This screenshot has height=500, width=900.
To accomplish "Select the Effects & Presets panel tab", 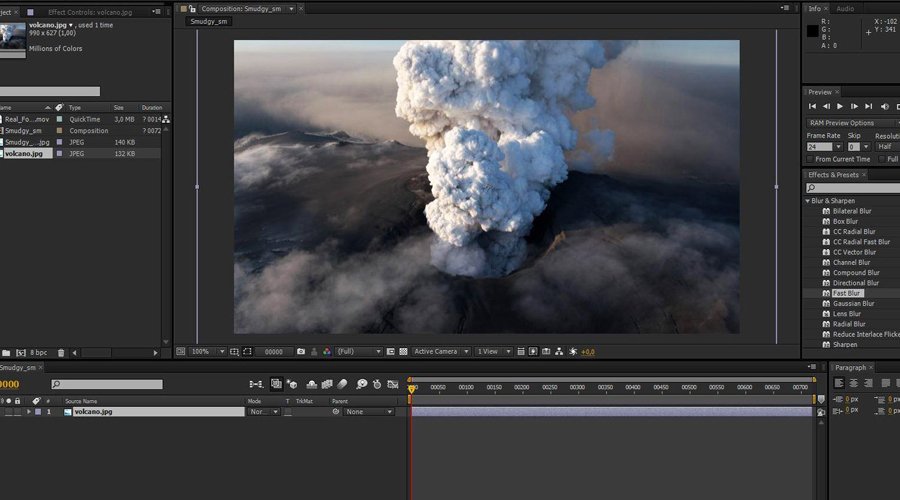I will [833, 175].
